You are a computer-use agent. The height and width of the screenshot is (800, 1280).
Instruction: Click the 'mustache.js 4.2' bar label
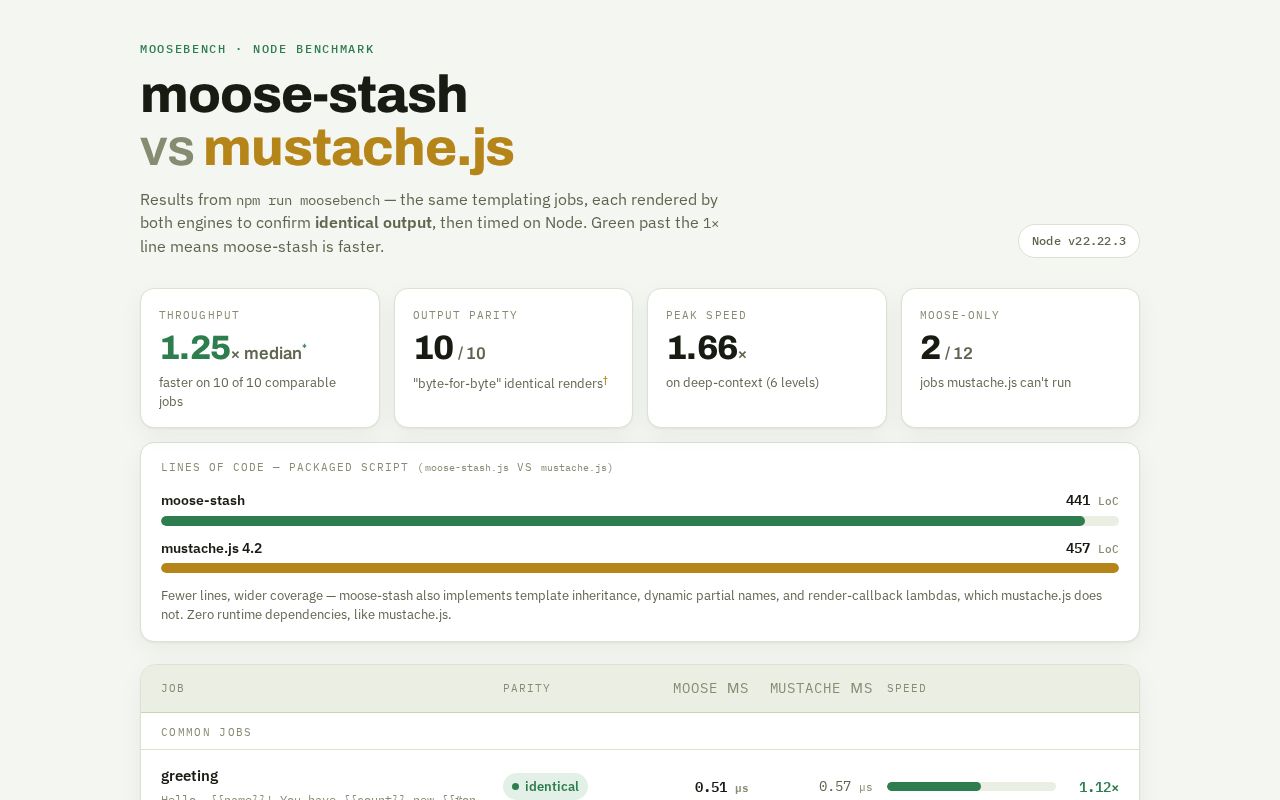point(211,548)
